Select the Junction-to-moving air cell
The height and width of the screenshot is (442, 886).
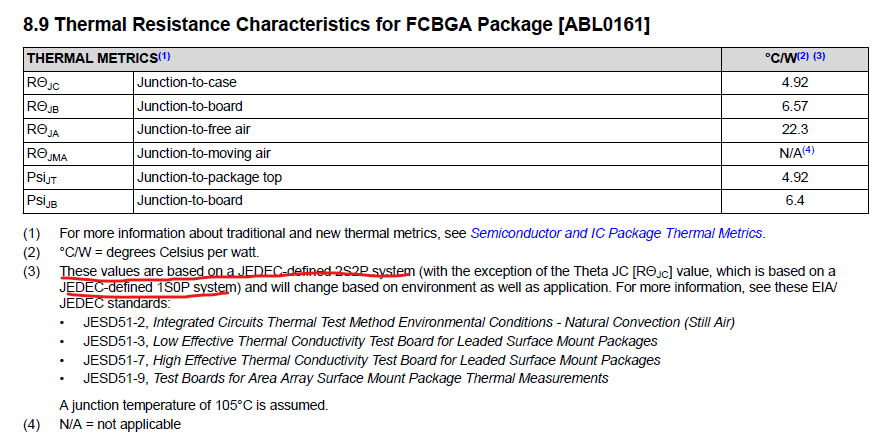(x=427, y=154)
